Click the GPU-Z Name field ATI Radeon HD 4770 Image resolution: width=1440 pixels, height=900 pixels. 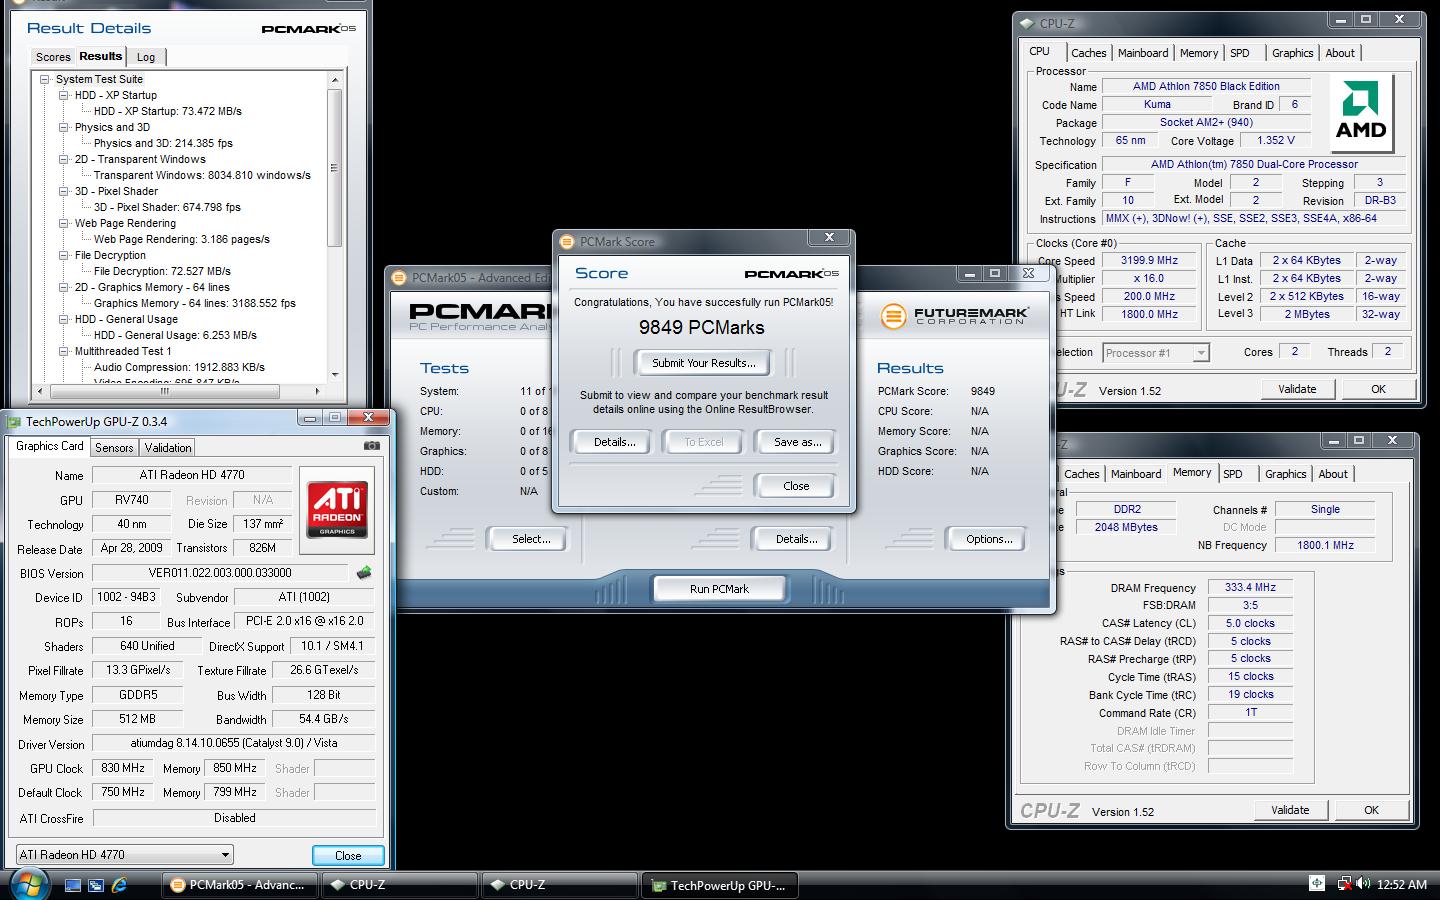192,475
